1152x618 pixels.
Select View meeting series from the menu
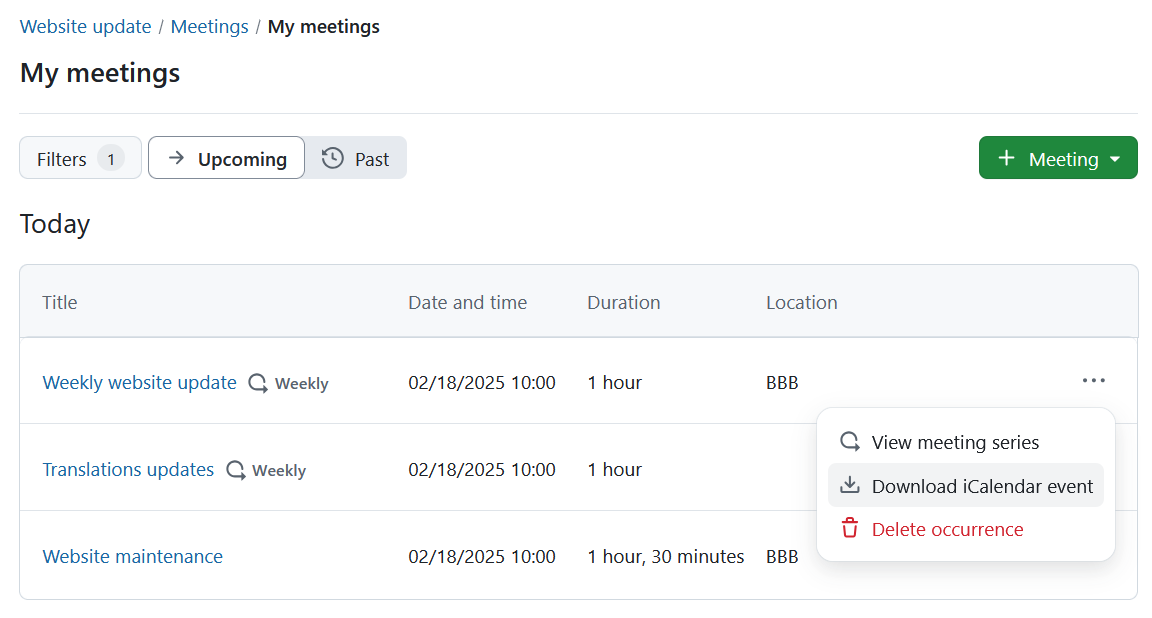[956, 441]
